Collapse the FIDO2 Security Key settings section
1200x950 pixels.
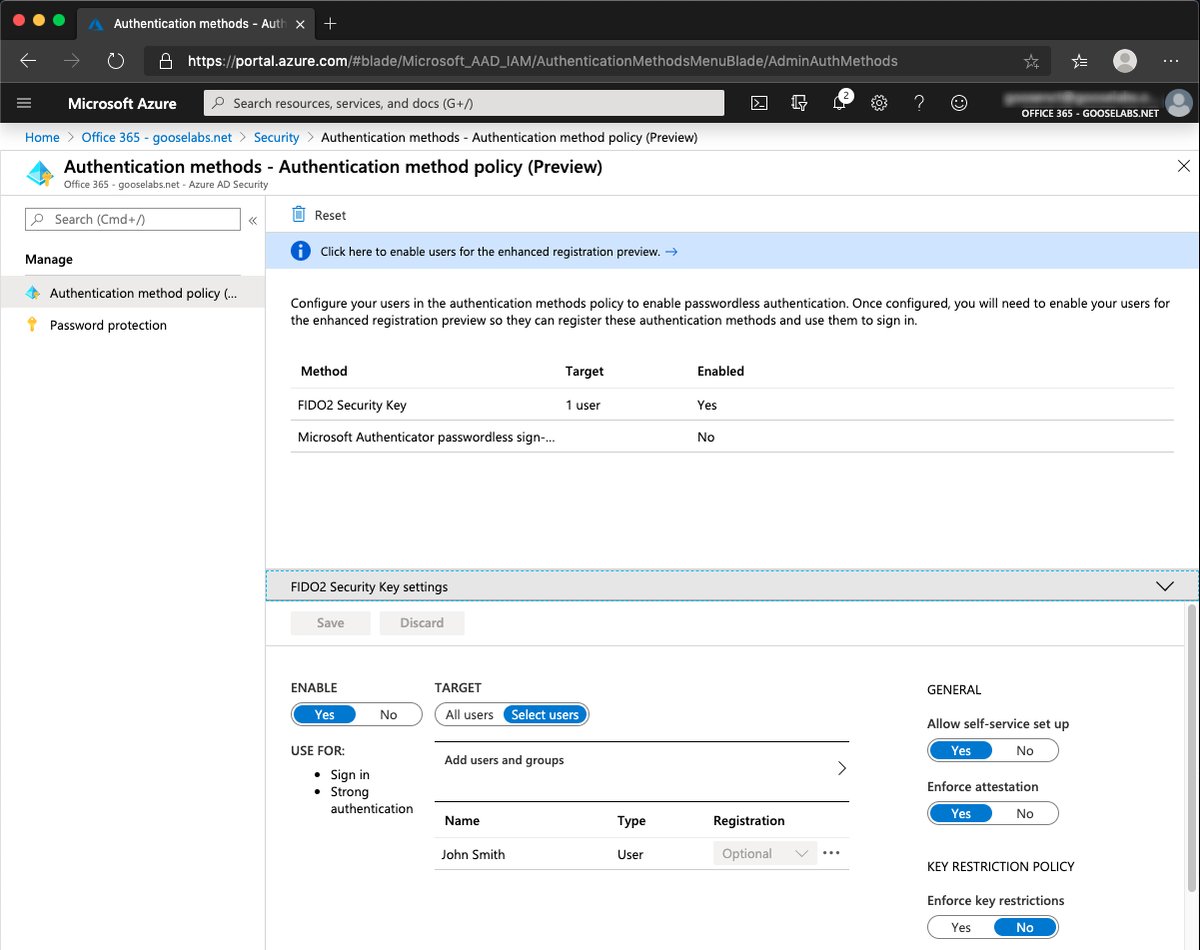click(x=1164, y=586)
